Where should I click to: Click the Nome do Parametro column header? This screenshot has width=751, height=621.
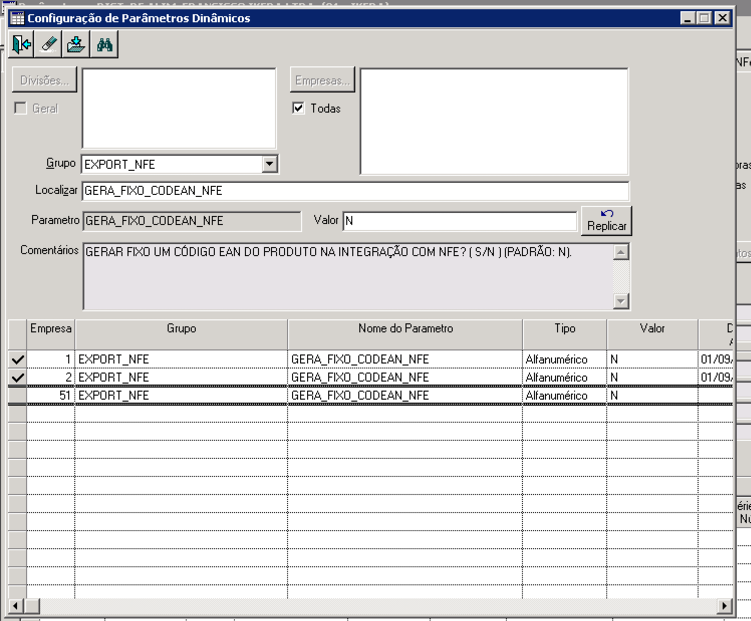tap(405, 334)
